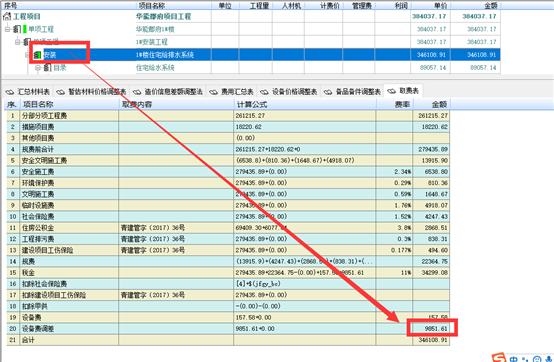This screenshot has height=362, width=554.
Task: Select the 目录 tree node
Action: point(60,67)
